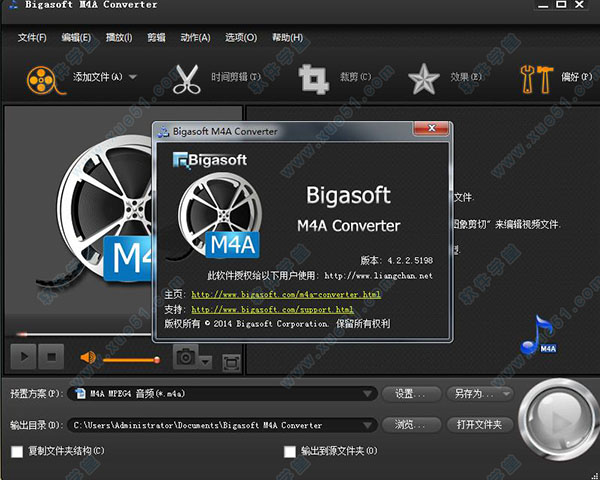The width and height of the screenshot is (600, 480).
Task: Enable copy folder structure checkbox
Action: (x=17, y=452)
